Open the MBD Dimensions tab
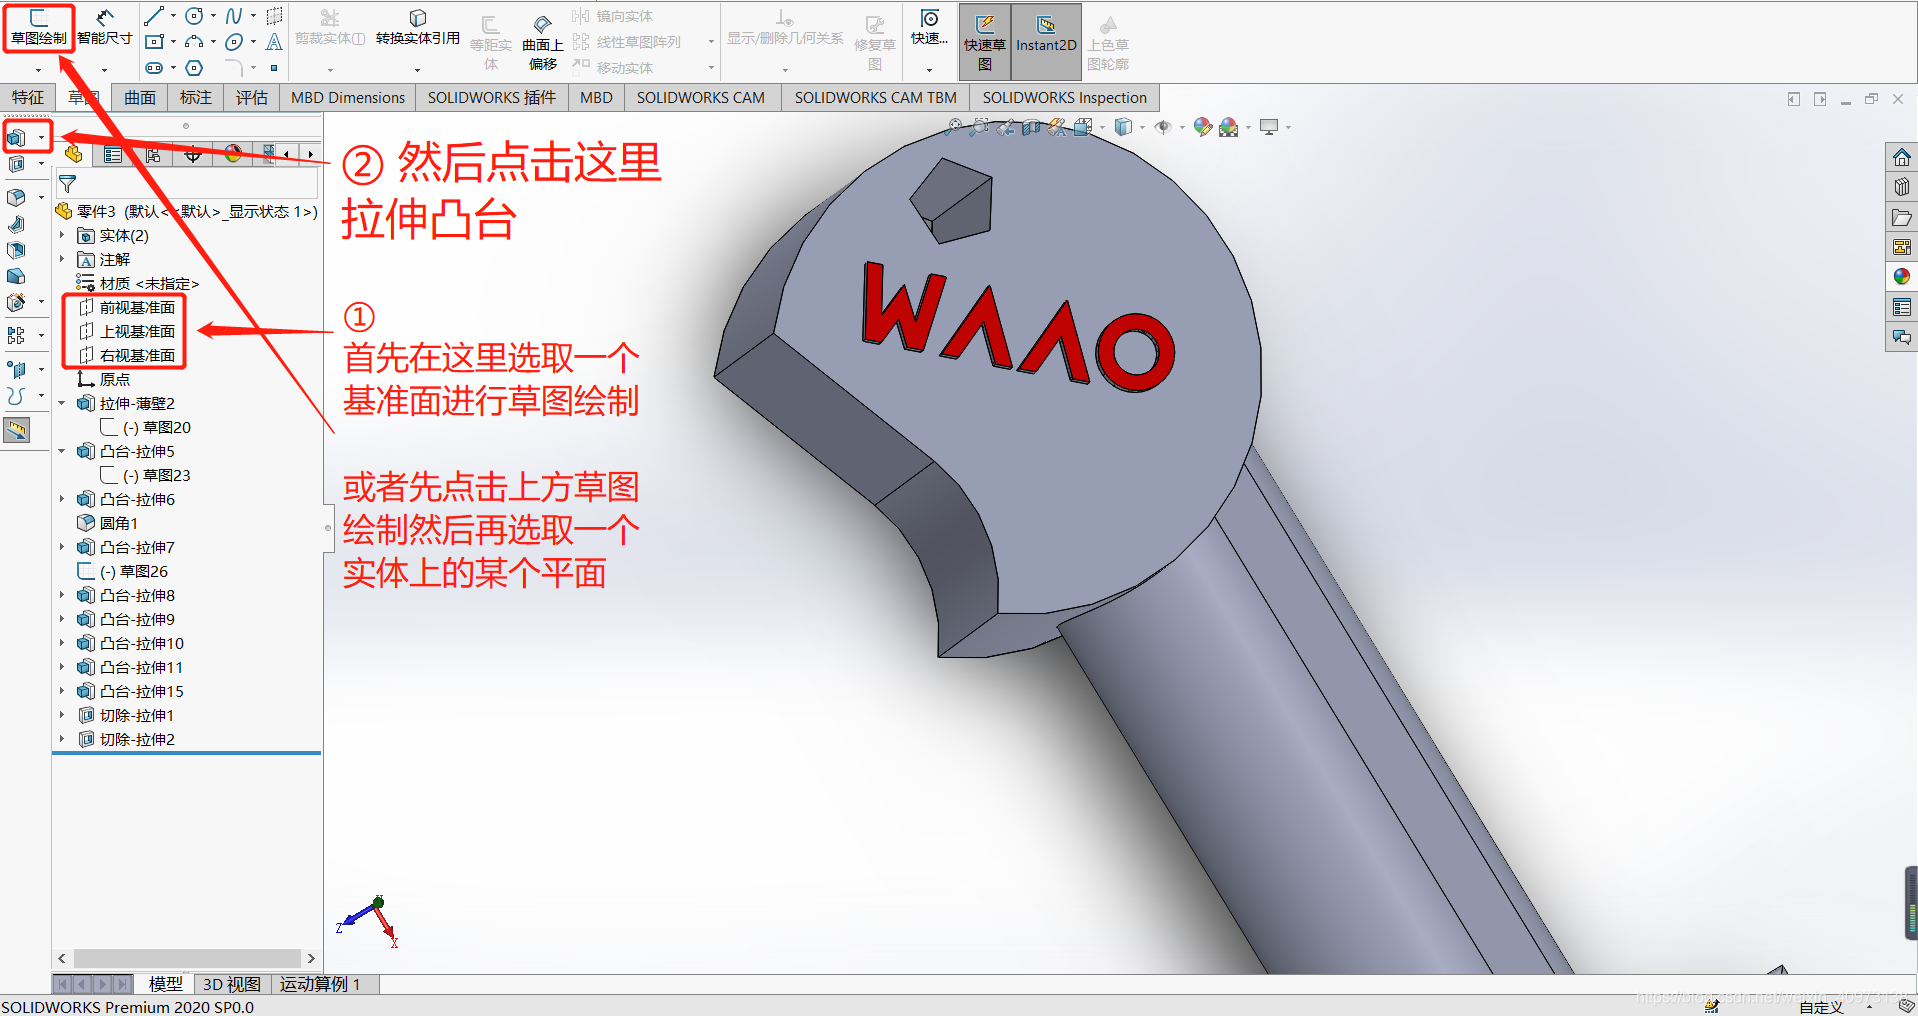Screen dimensions: 1918x1016 coord(348,97)
